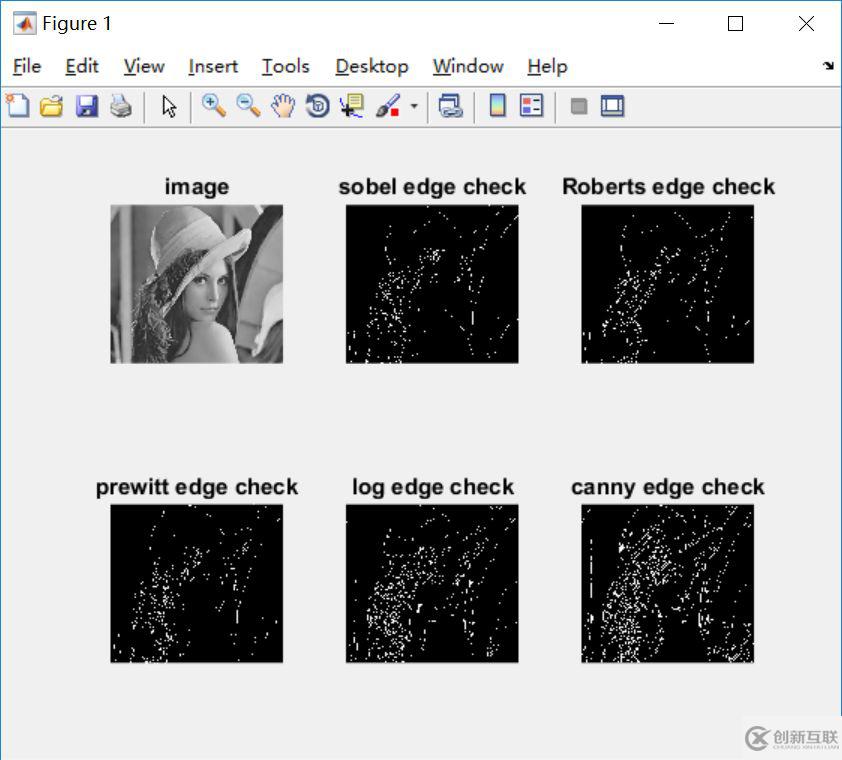Enable the Pan hand tool
Image resolution: width=842 pixels, height=760 pixels.
(283, 105)
